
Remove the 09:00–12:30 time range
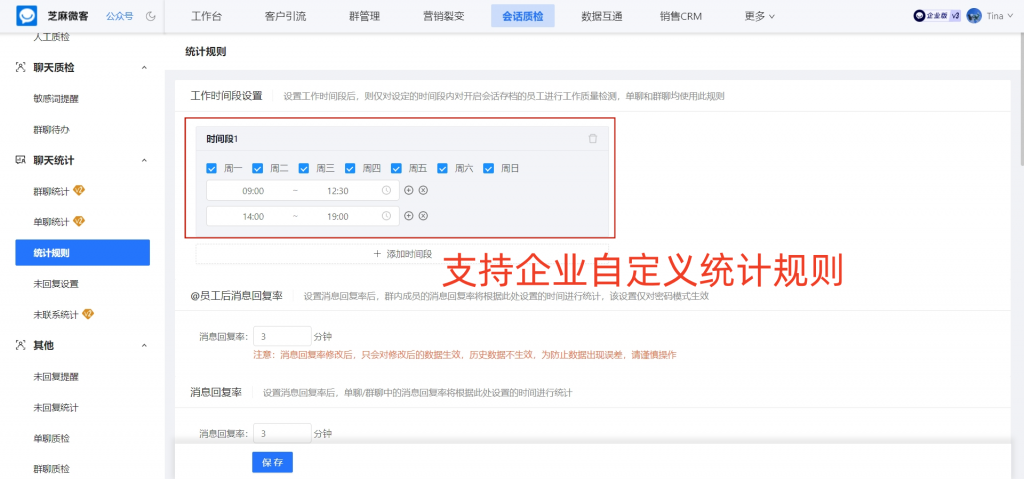click(423, 190)
